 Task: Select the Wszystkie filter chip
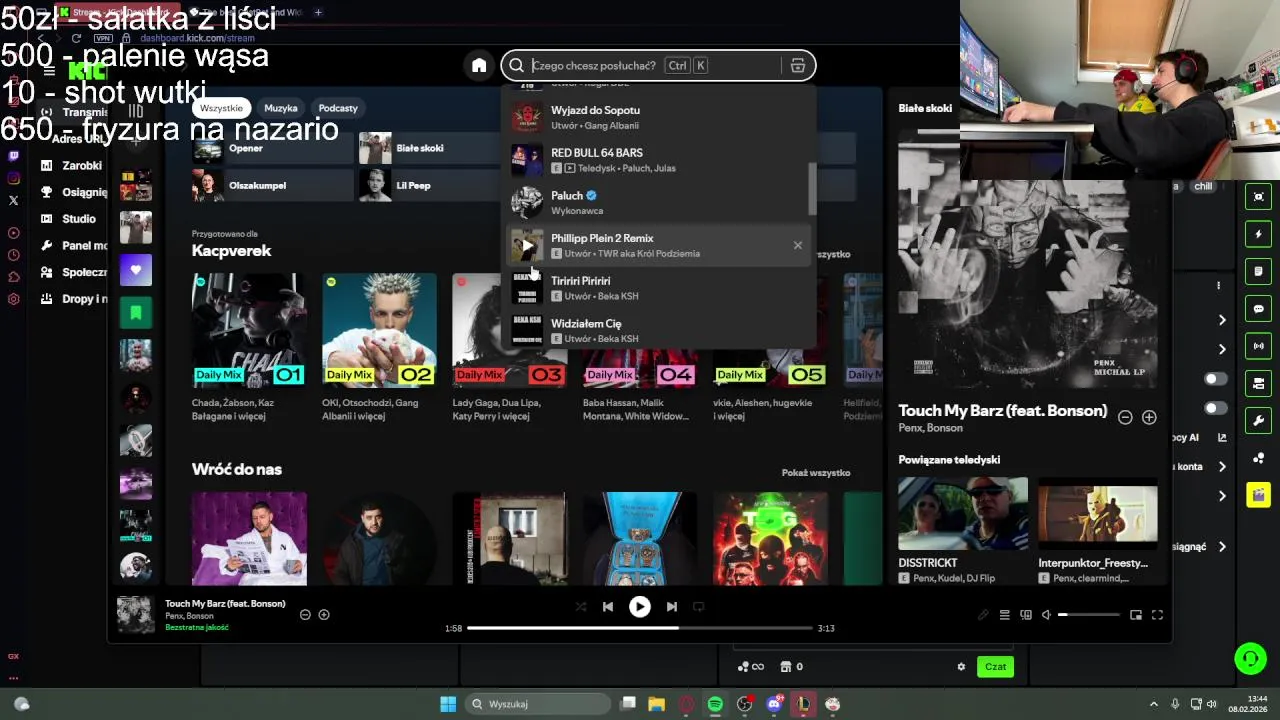[x=221, y=108]
